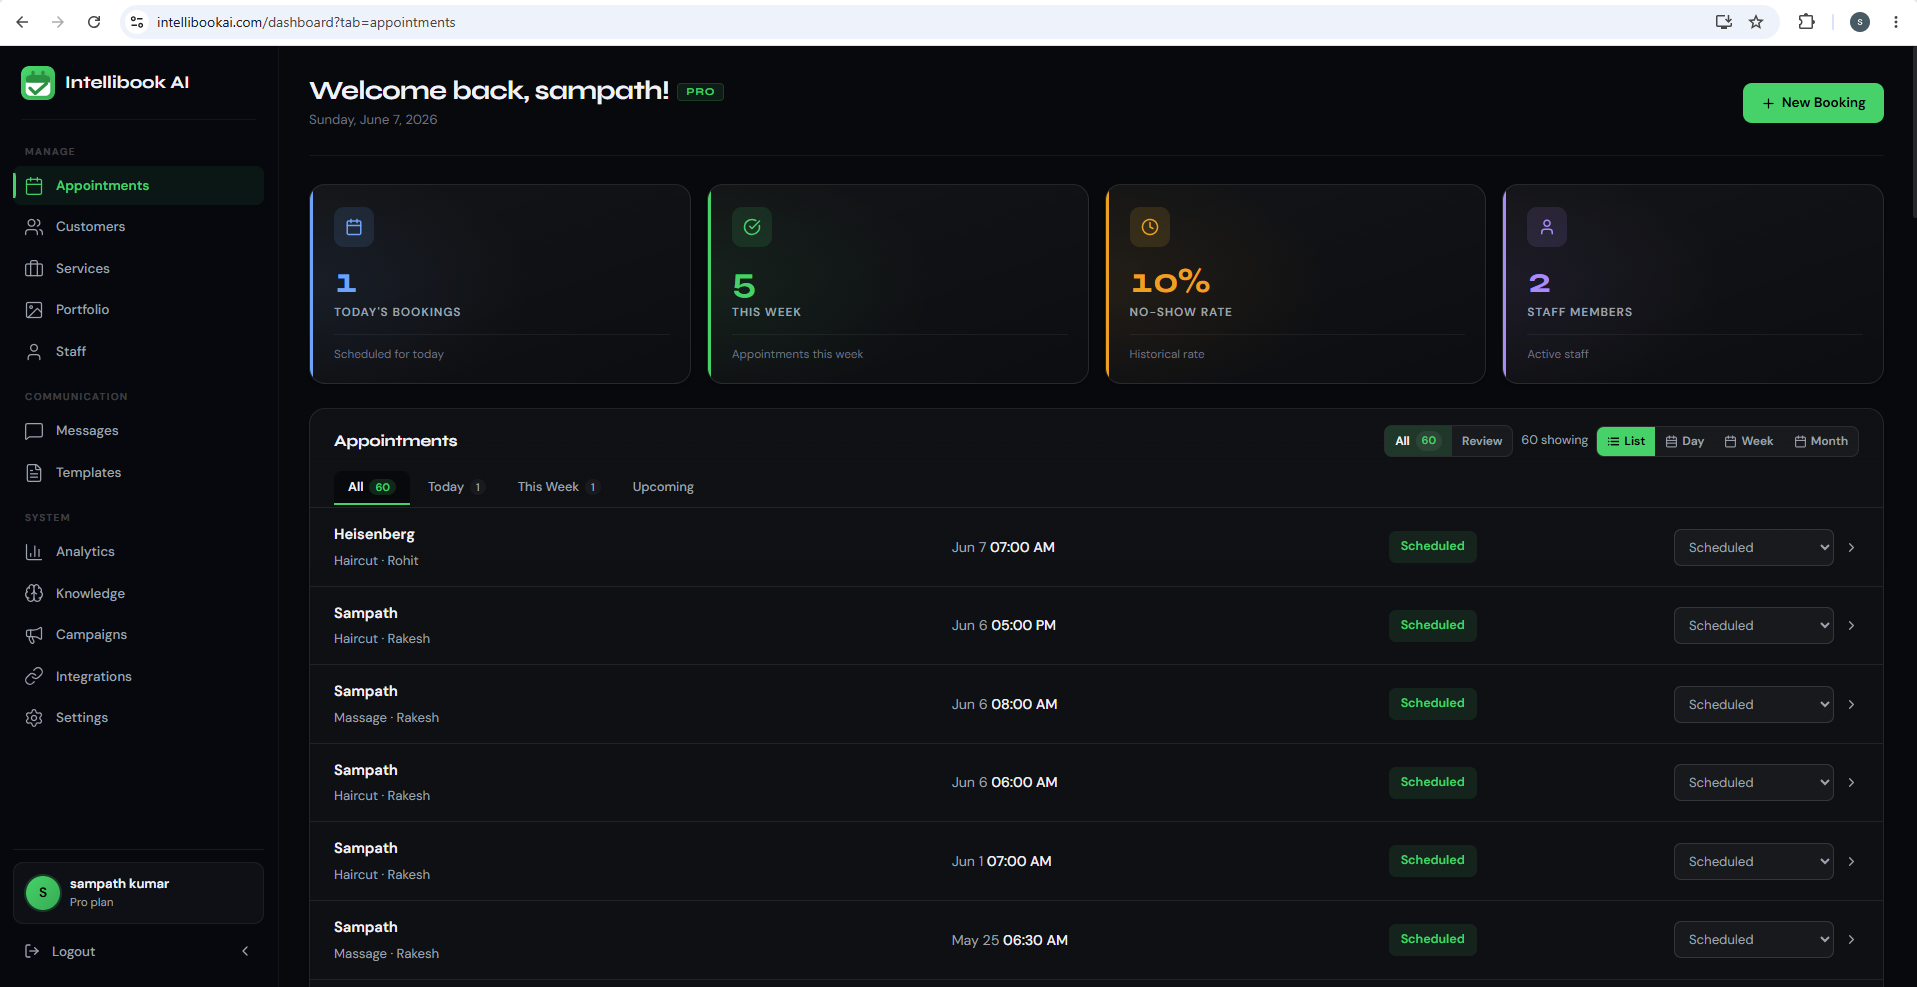Viewport: 1917px width, 987px height.
Task: Open Campaigns in sidebar
Action: (138, 635)
